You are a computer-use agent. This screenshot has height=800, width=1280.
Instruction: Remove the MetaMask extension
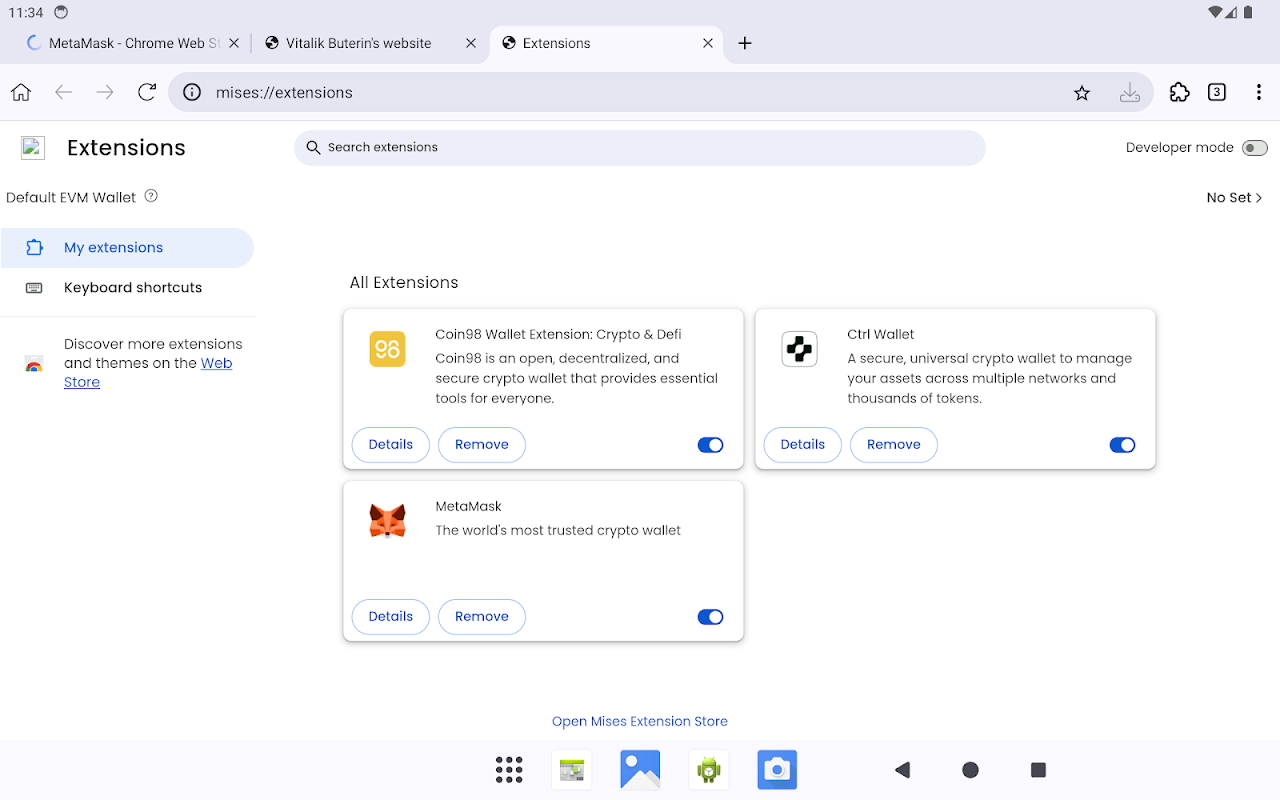point(482,617)
